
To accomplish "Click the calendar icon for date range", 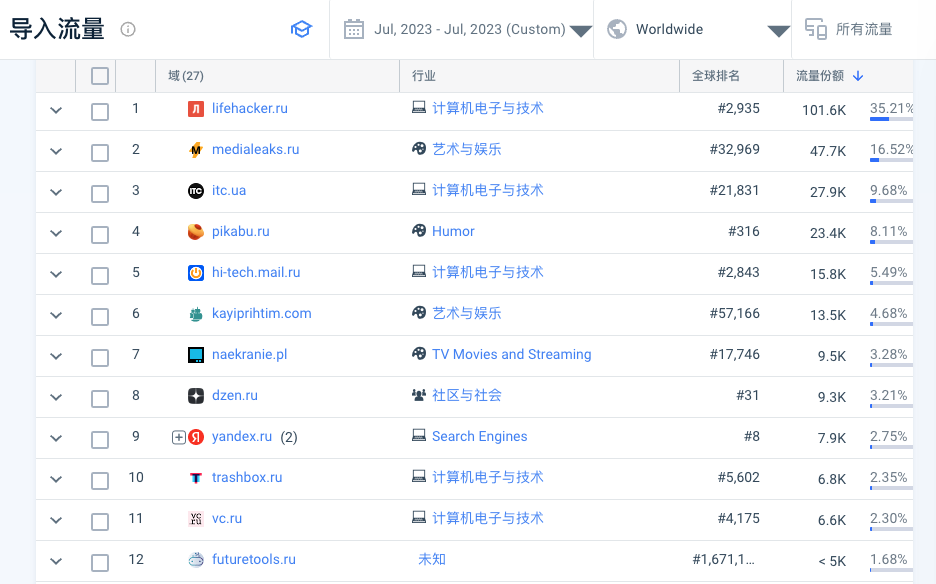I will point(353,29).
